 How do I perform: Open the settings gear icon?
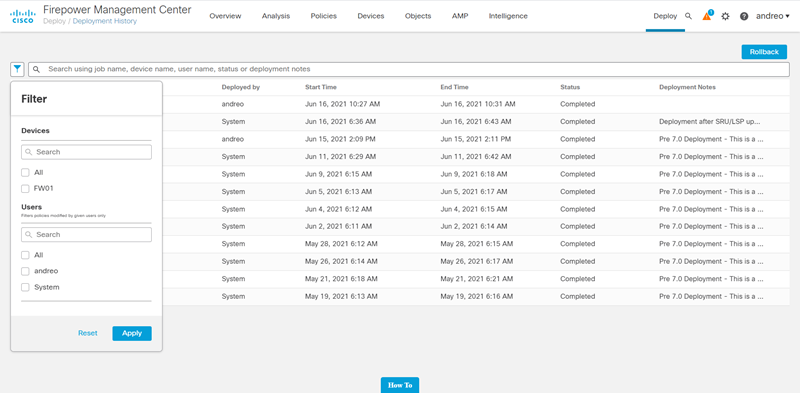725,16
